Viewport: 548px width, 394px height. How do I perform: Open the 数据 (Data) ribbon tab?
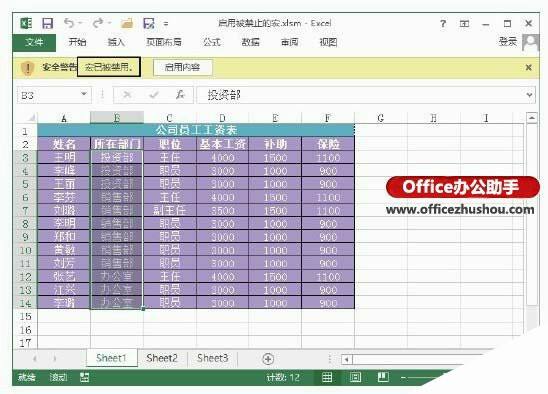pos(251,42)
